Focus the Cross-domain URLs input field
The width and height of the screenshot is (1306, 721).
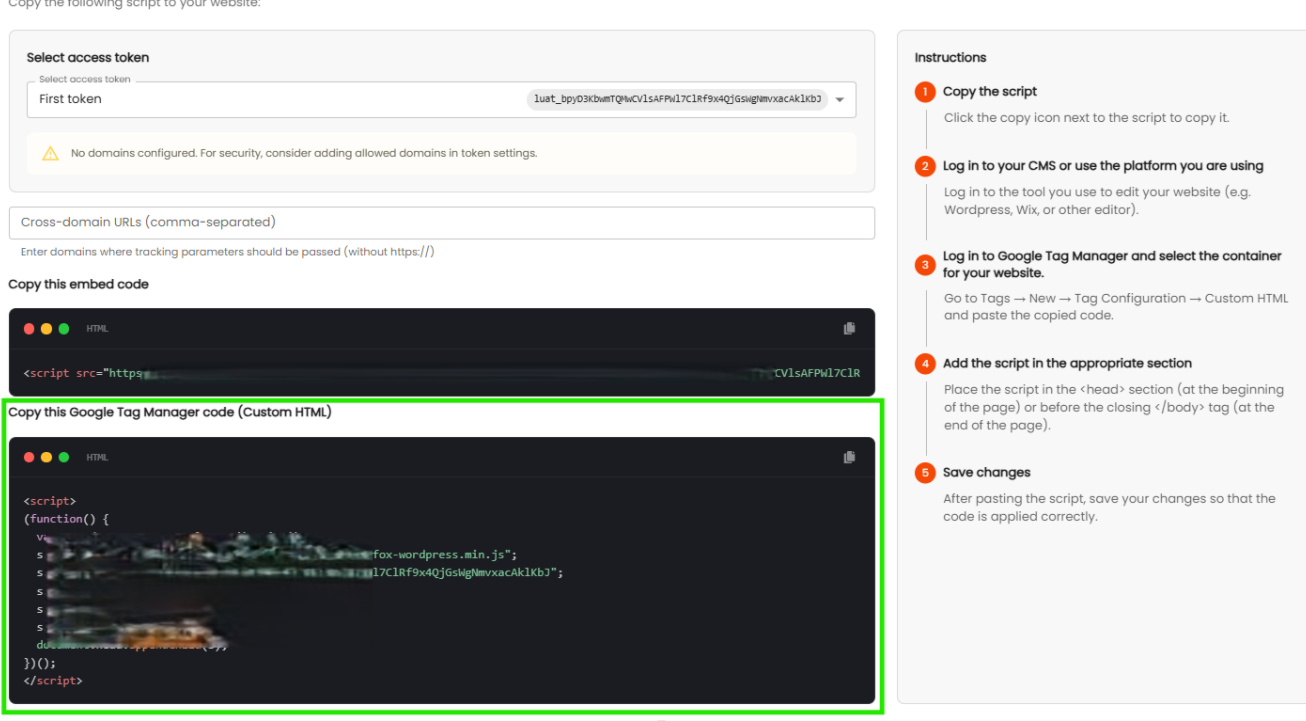[x=441, y=222]
